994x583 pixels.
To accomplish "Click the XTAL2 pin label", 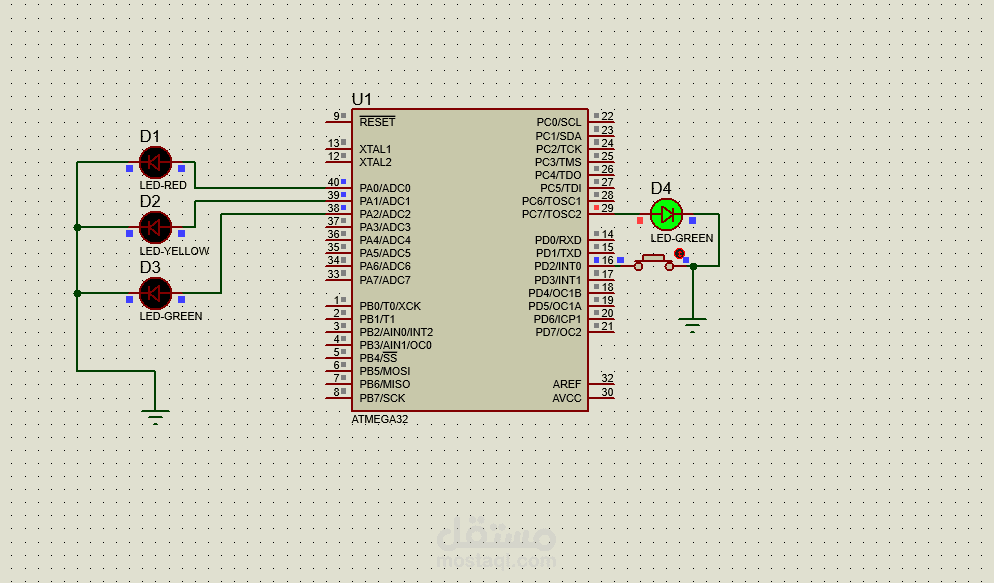I will pyautogui.click(x=375, y=162).
